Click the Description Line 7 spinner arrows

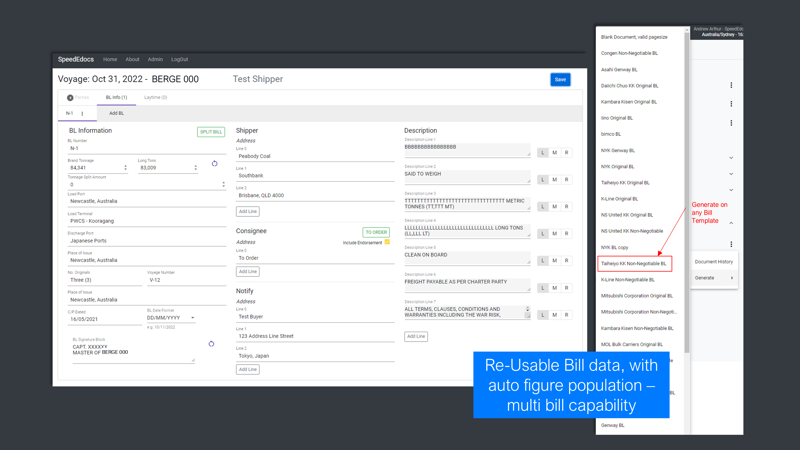click(528, 309)
